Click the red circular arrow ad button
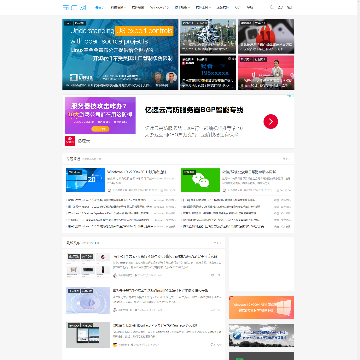Image resolution: width=360 pixels, height=360 pixels. 271,122
